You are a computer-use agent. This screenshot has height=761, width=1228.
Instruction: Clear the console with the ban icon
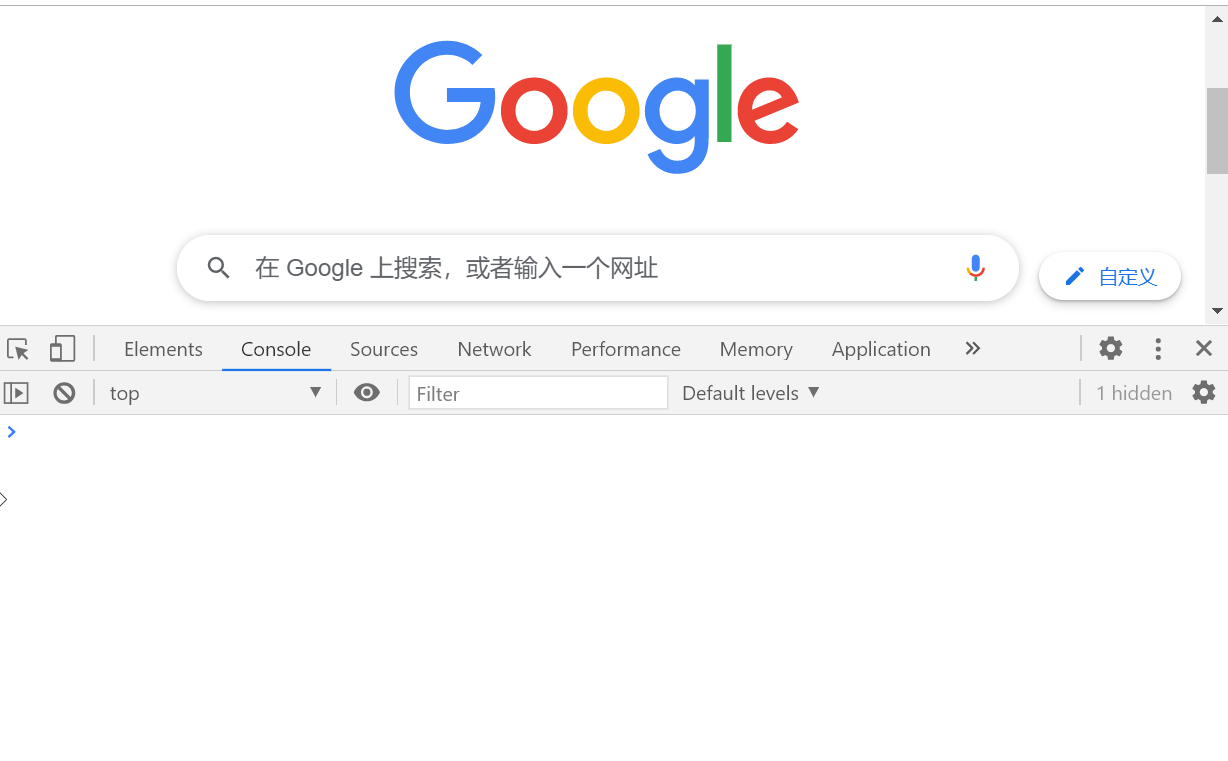point(64,393)
